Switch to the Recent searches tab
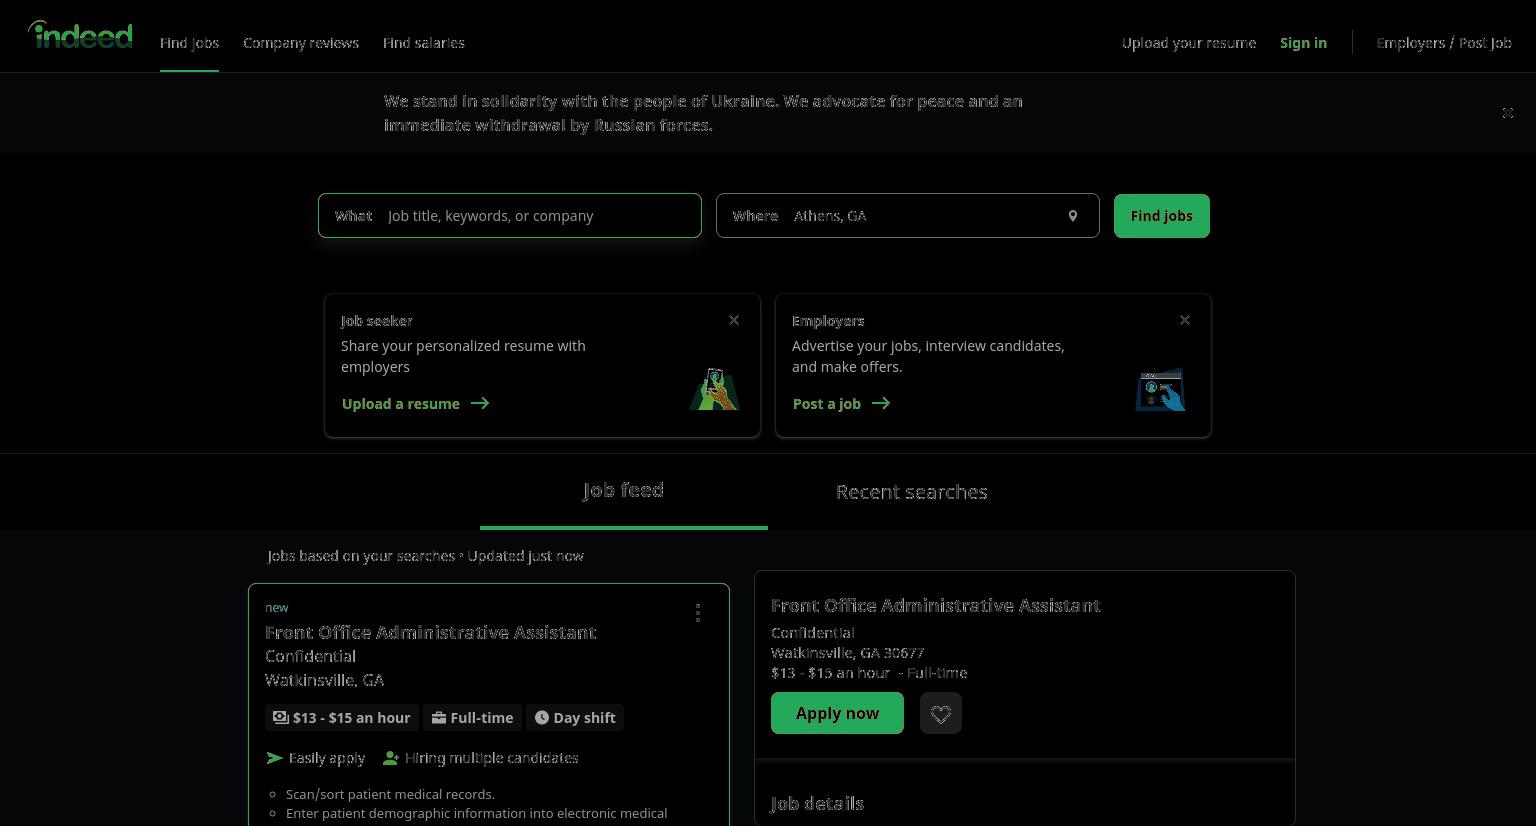This screenshot has width=1536, height=826. coord(912,492)
